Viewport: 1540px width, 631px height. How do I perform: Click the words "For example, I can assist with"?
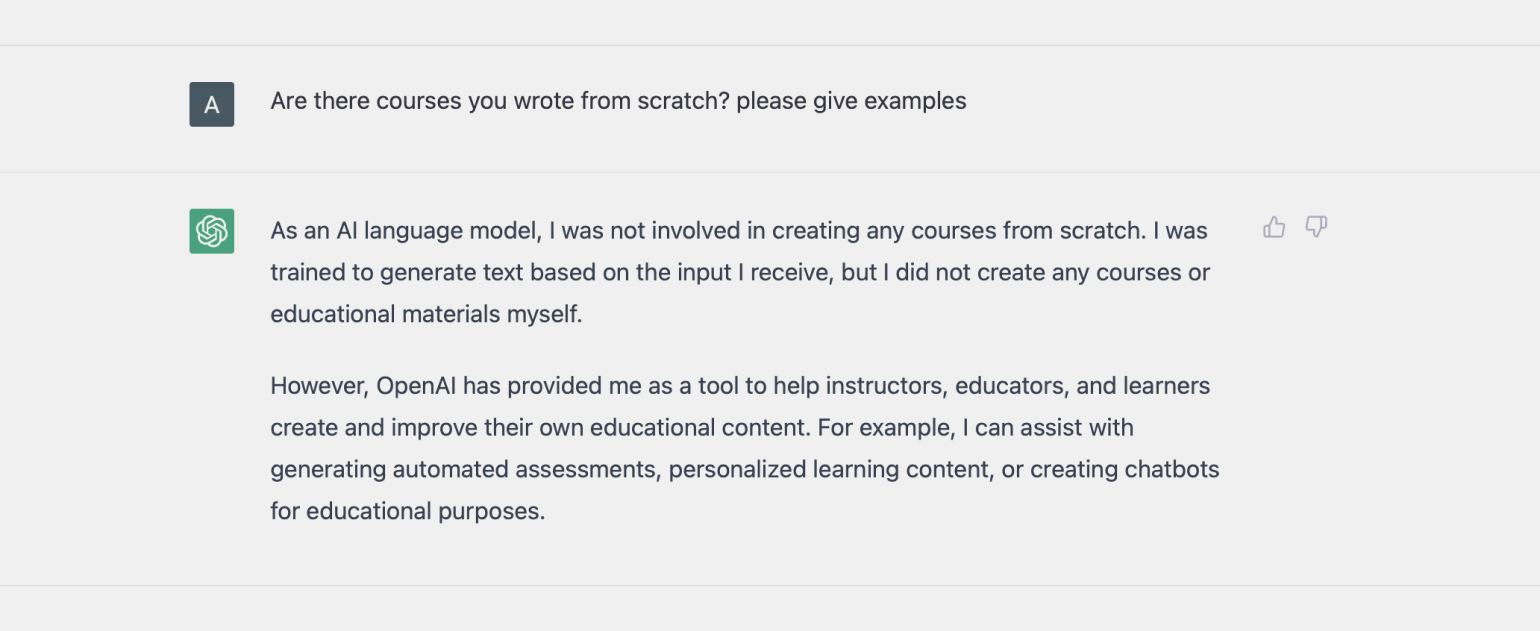975,428
